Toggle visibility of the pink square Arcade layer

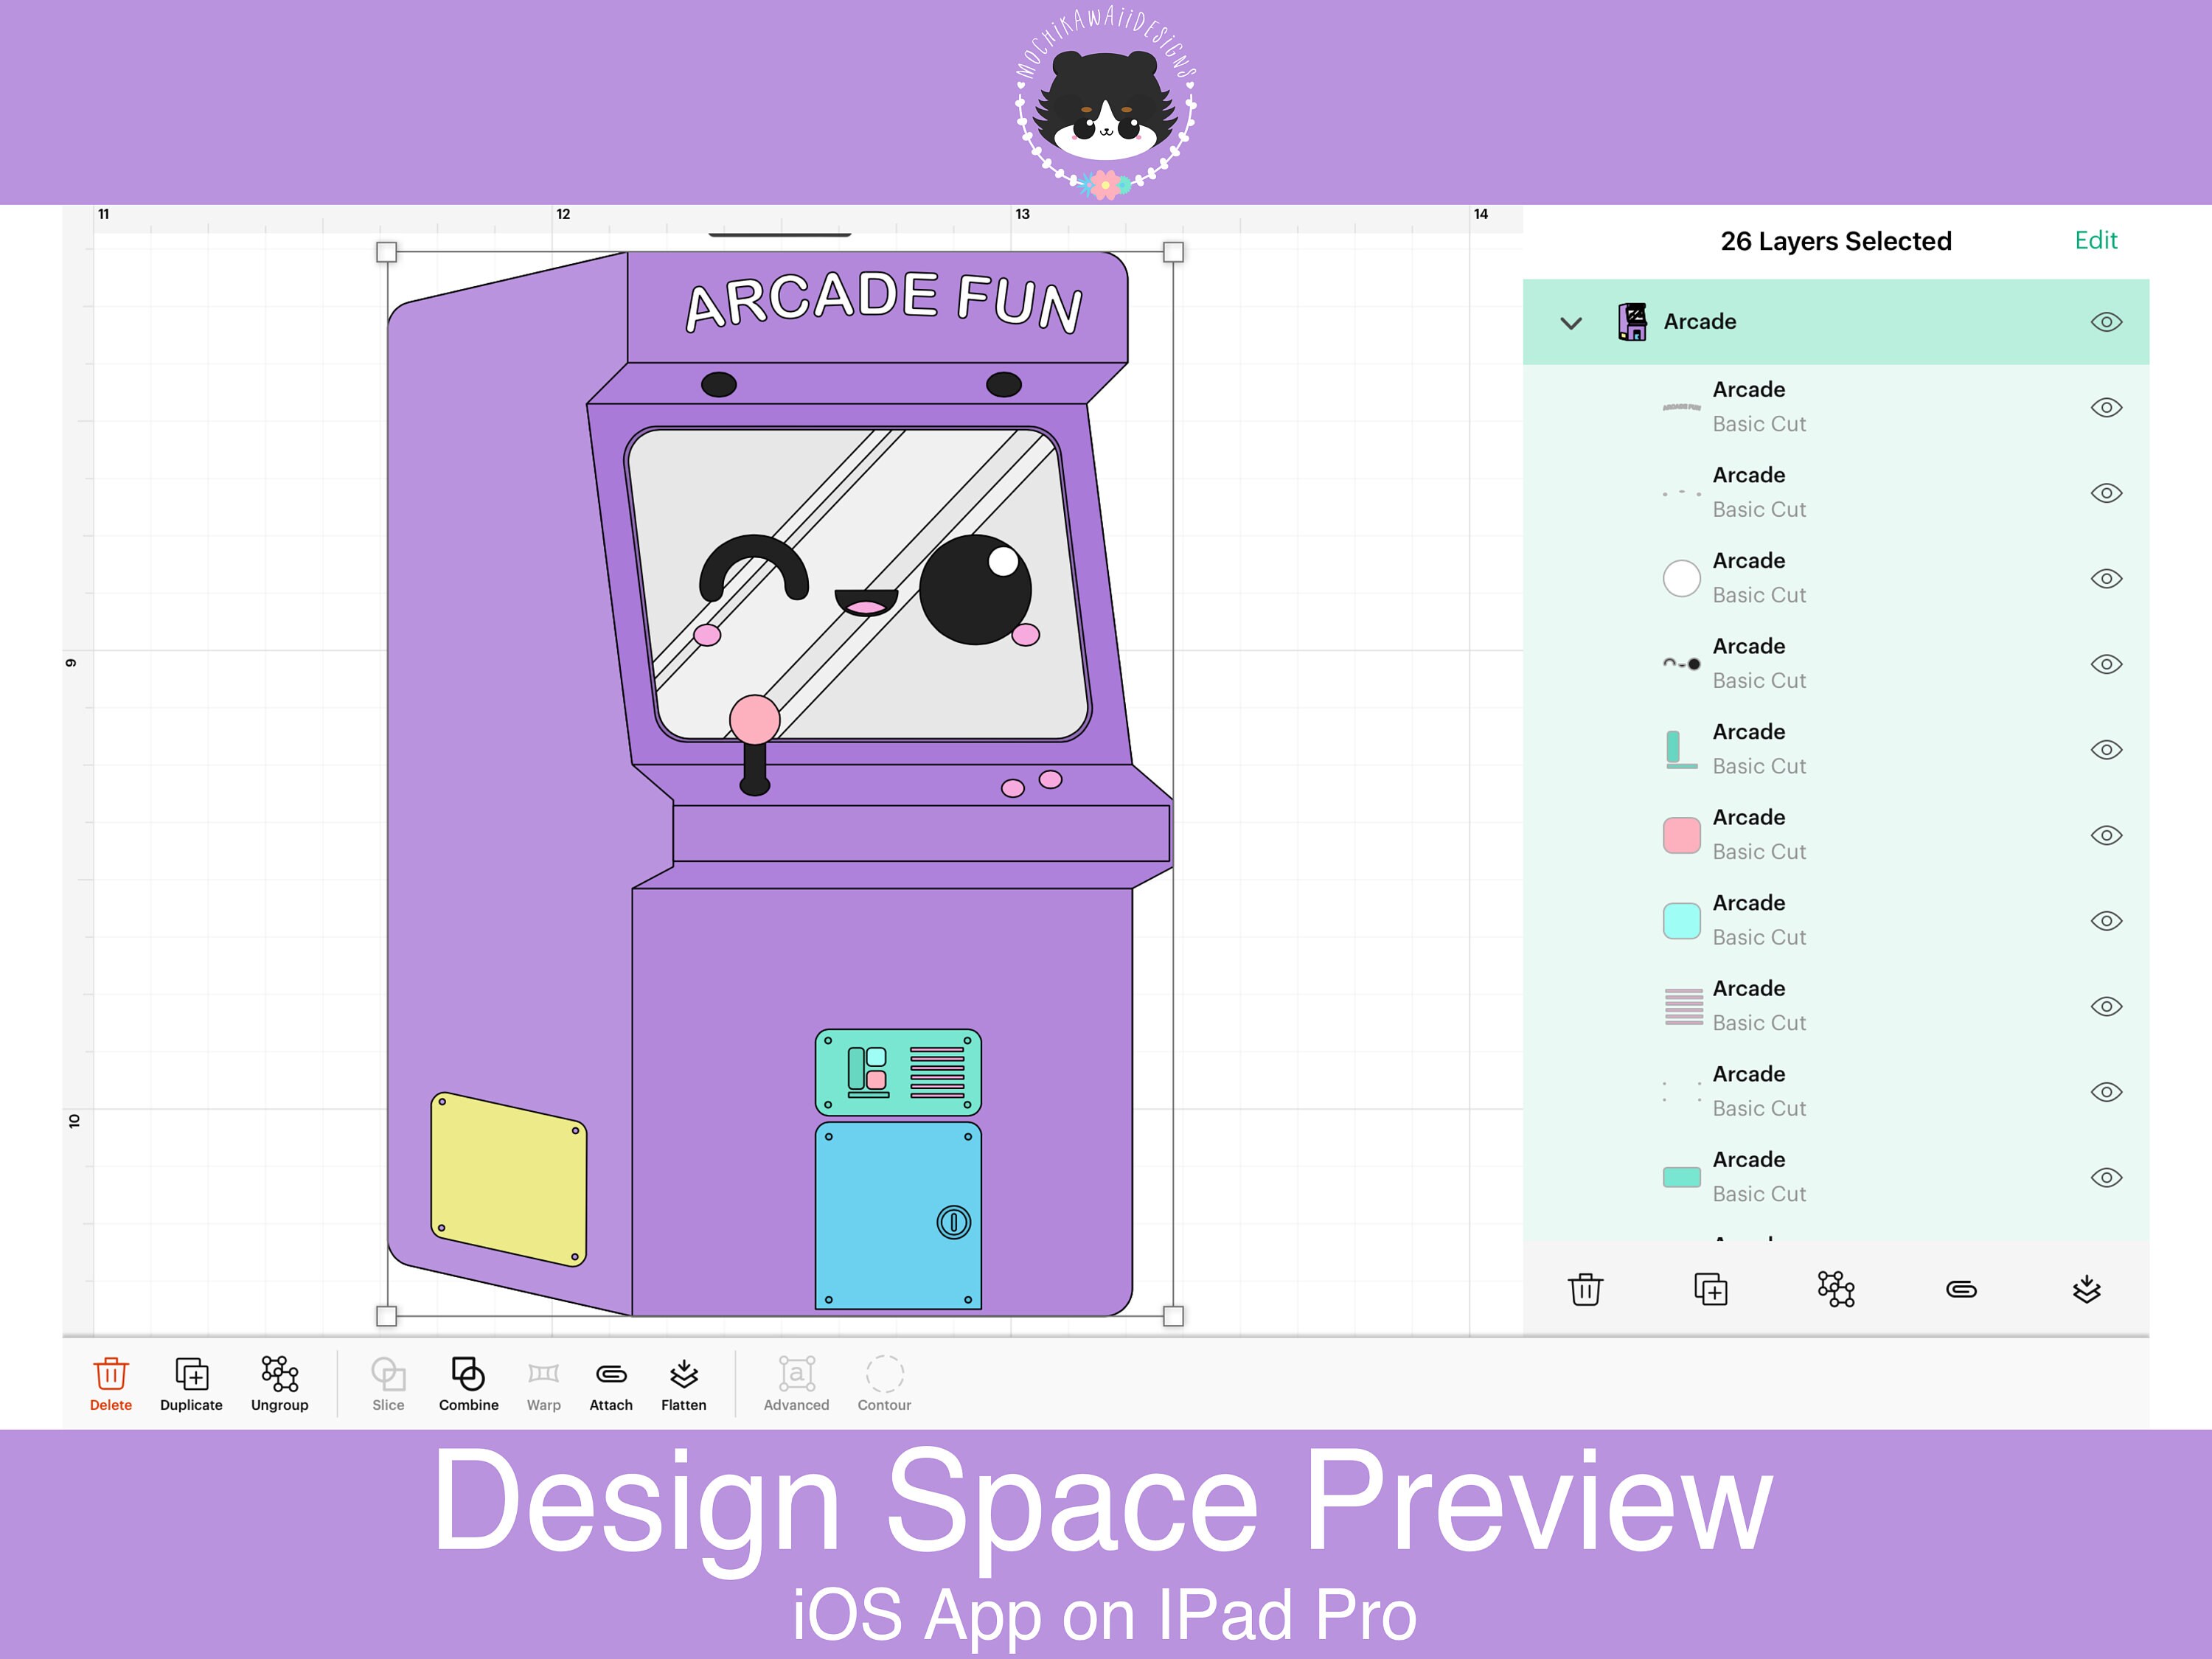click(2104, 835)
